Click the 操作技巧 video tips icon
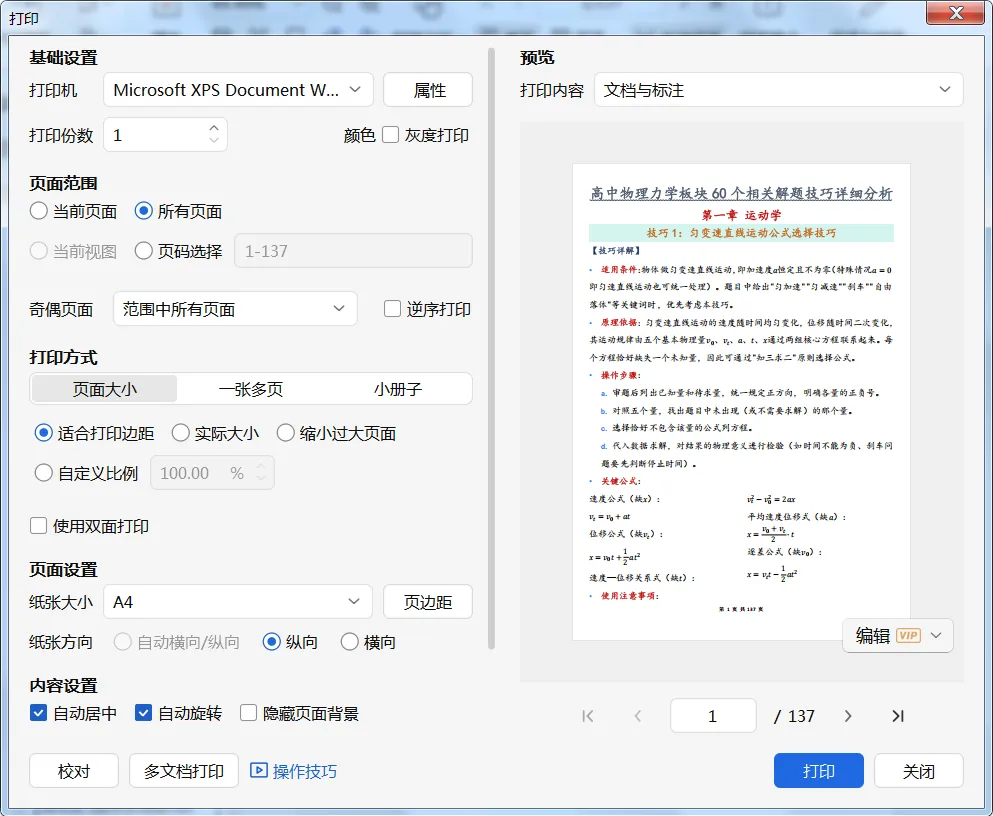The height and width of the screenshot is (816, 993). click(x=258, y=770)
